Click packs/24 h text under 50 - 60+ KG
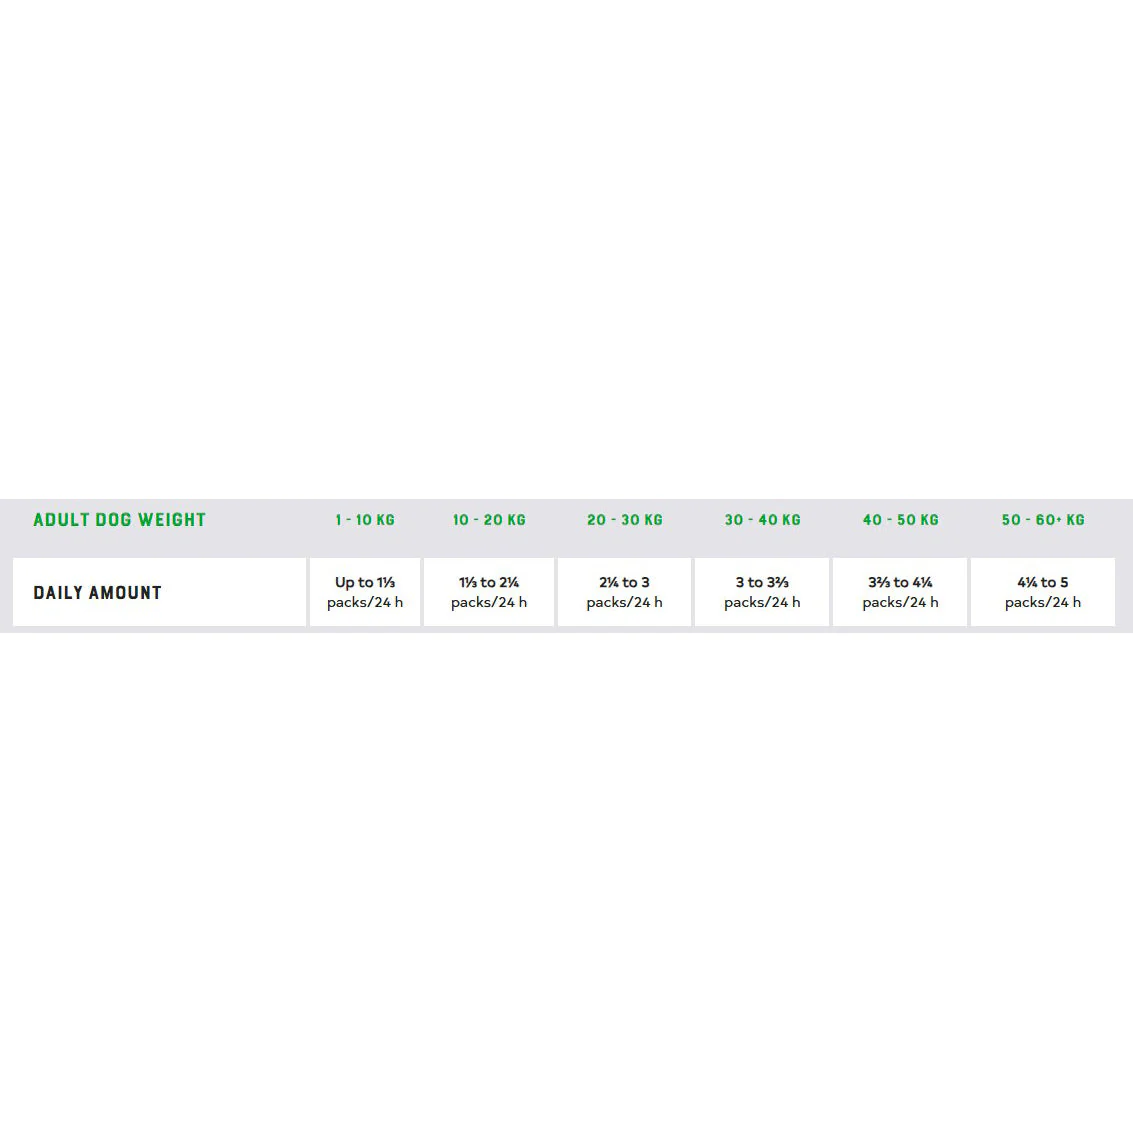The image size is (1133, 1133). (x=1043, y=603)
